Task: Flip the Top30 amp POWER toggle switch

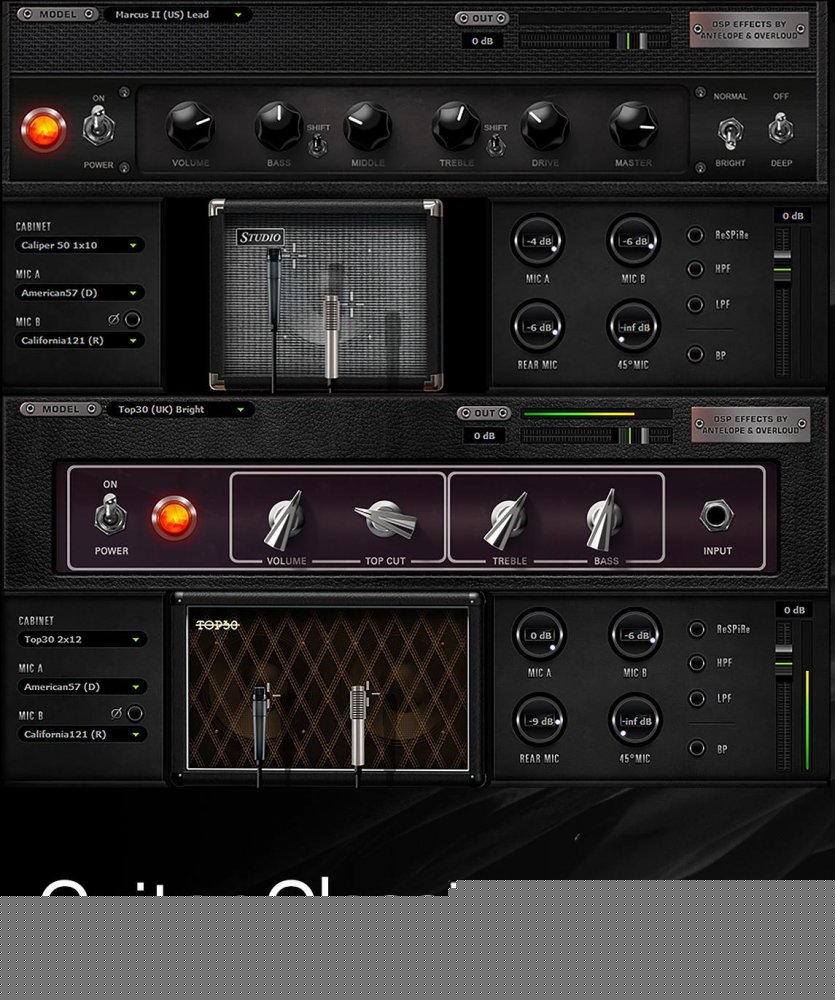Action: click(x=110, y=514)
